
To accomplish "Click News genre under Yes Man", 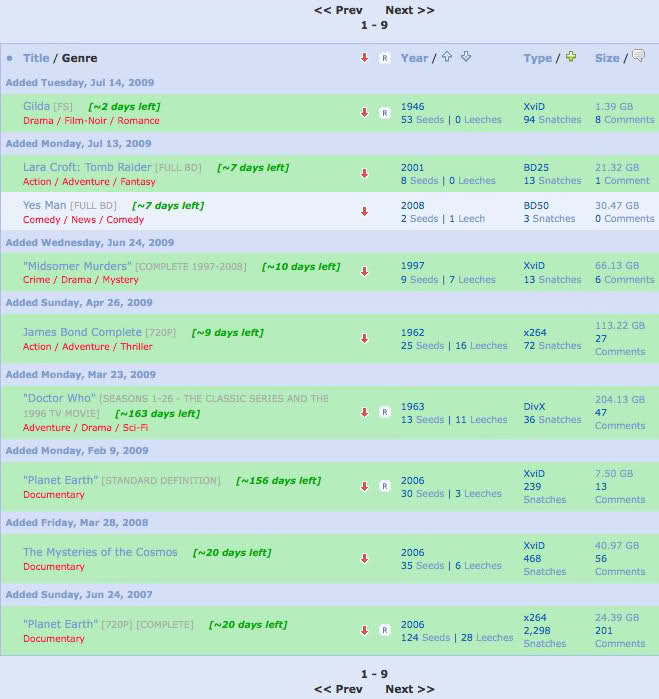I will [83, 219].
